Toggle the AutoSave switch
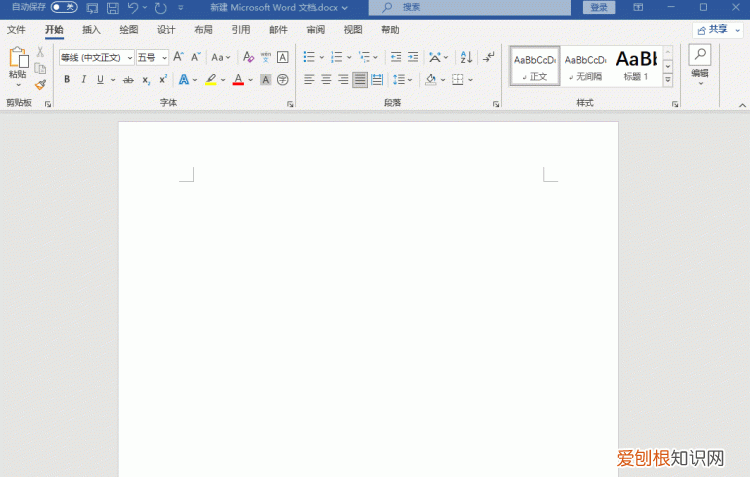This screenshot has height=477, width=750. coord(64,7)
